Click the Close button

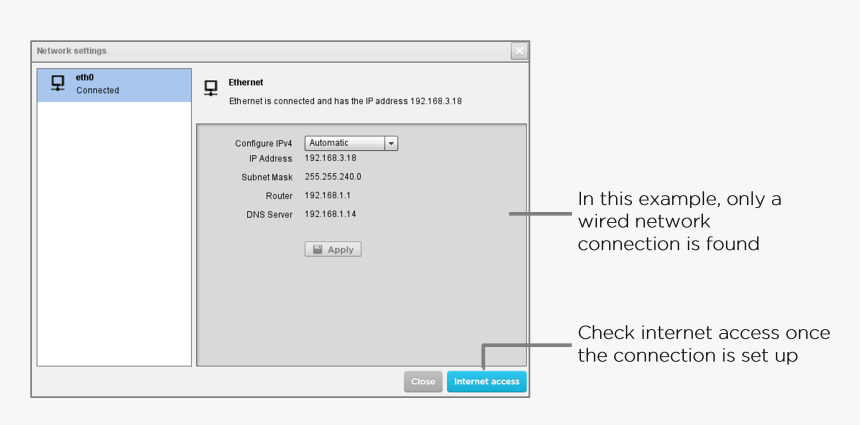pos(423,382)
